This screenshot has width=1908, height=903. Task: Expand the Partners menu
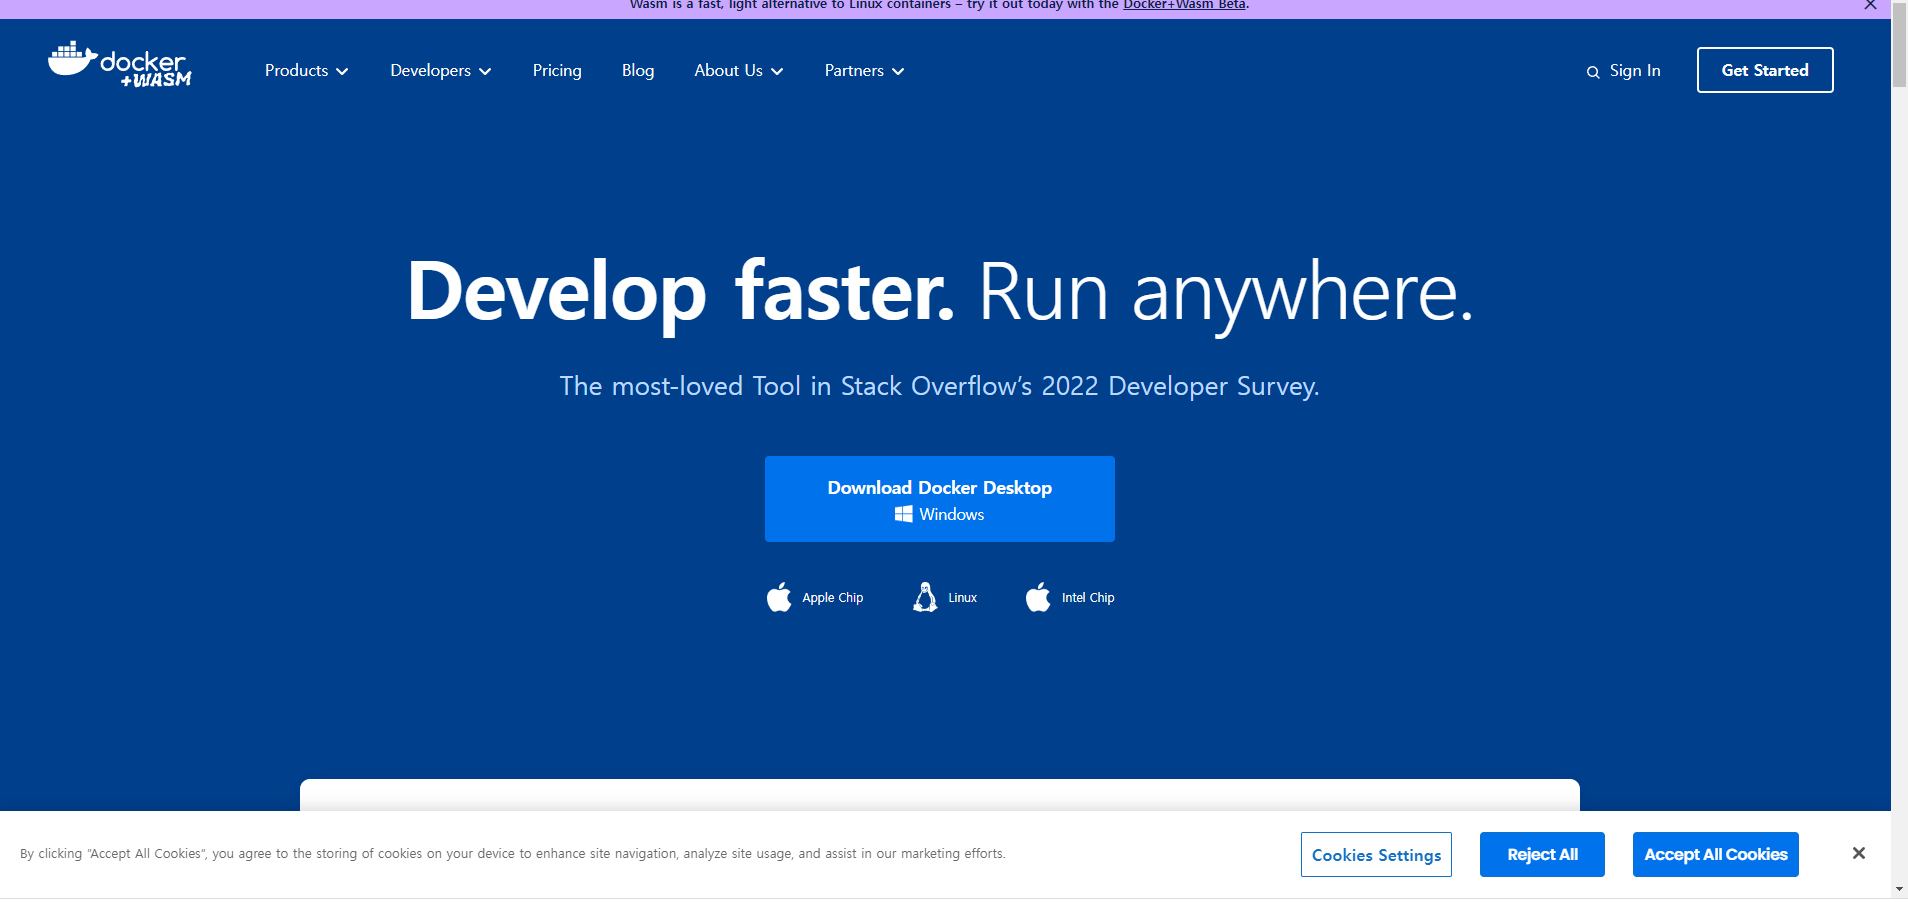pyautogui.click(x=864, y=70)
